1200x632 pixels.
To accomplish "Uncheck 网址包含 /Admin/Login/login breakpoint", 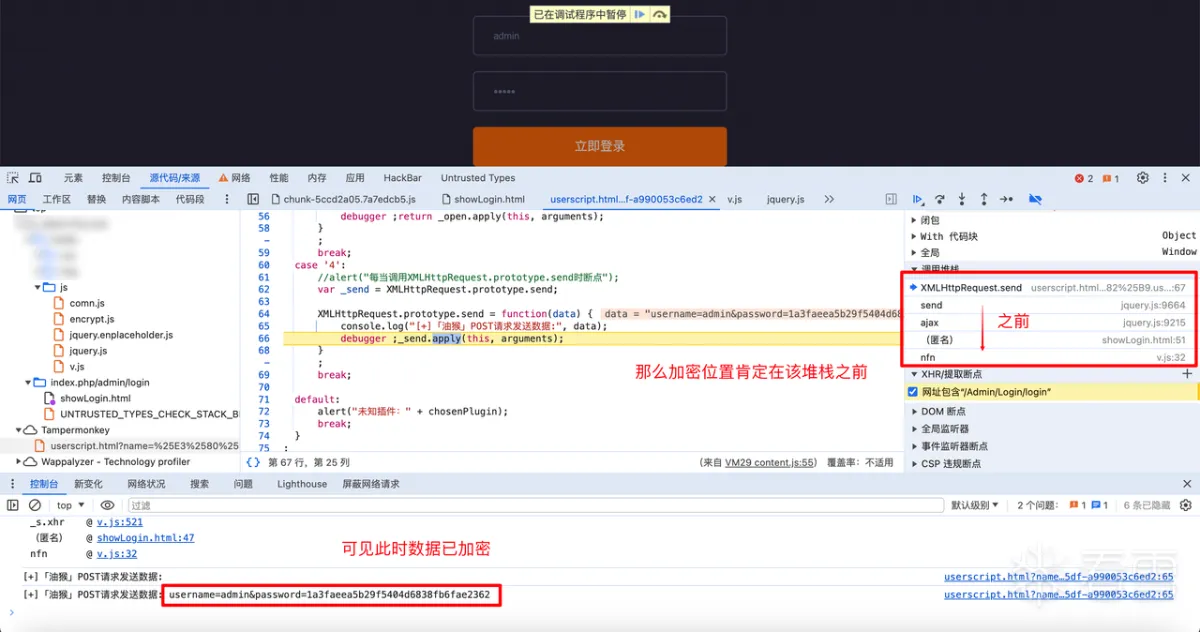I will pos(913,392).
